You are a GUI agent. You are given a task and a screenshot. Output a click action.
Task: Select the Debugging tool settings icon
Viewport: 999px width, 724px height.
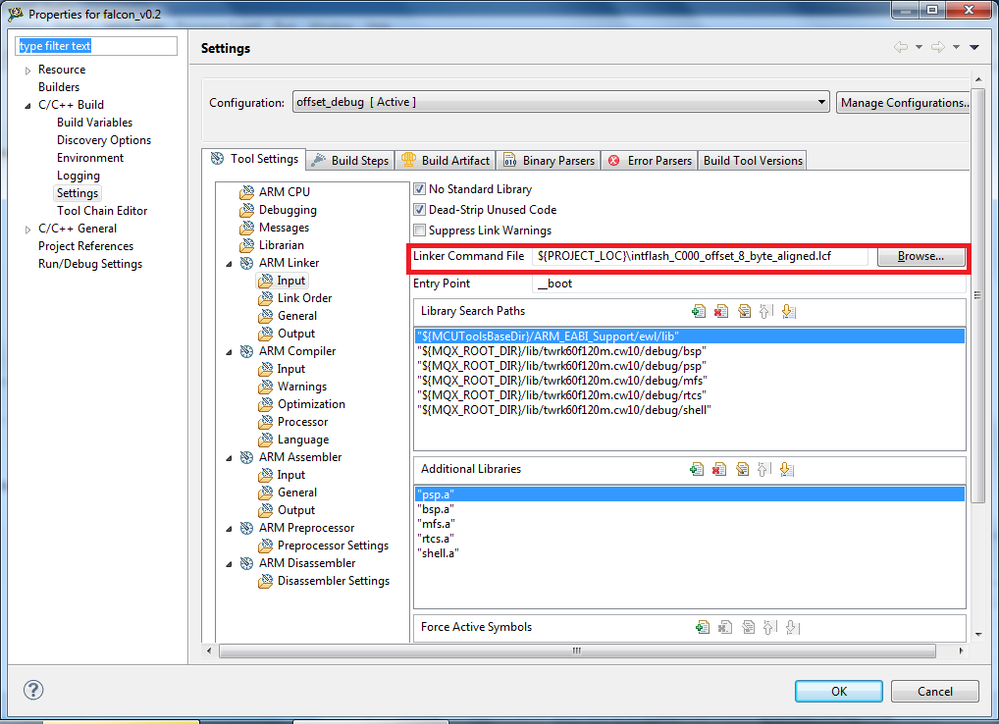point(247,210)
